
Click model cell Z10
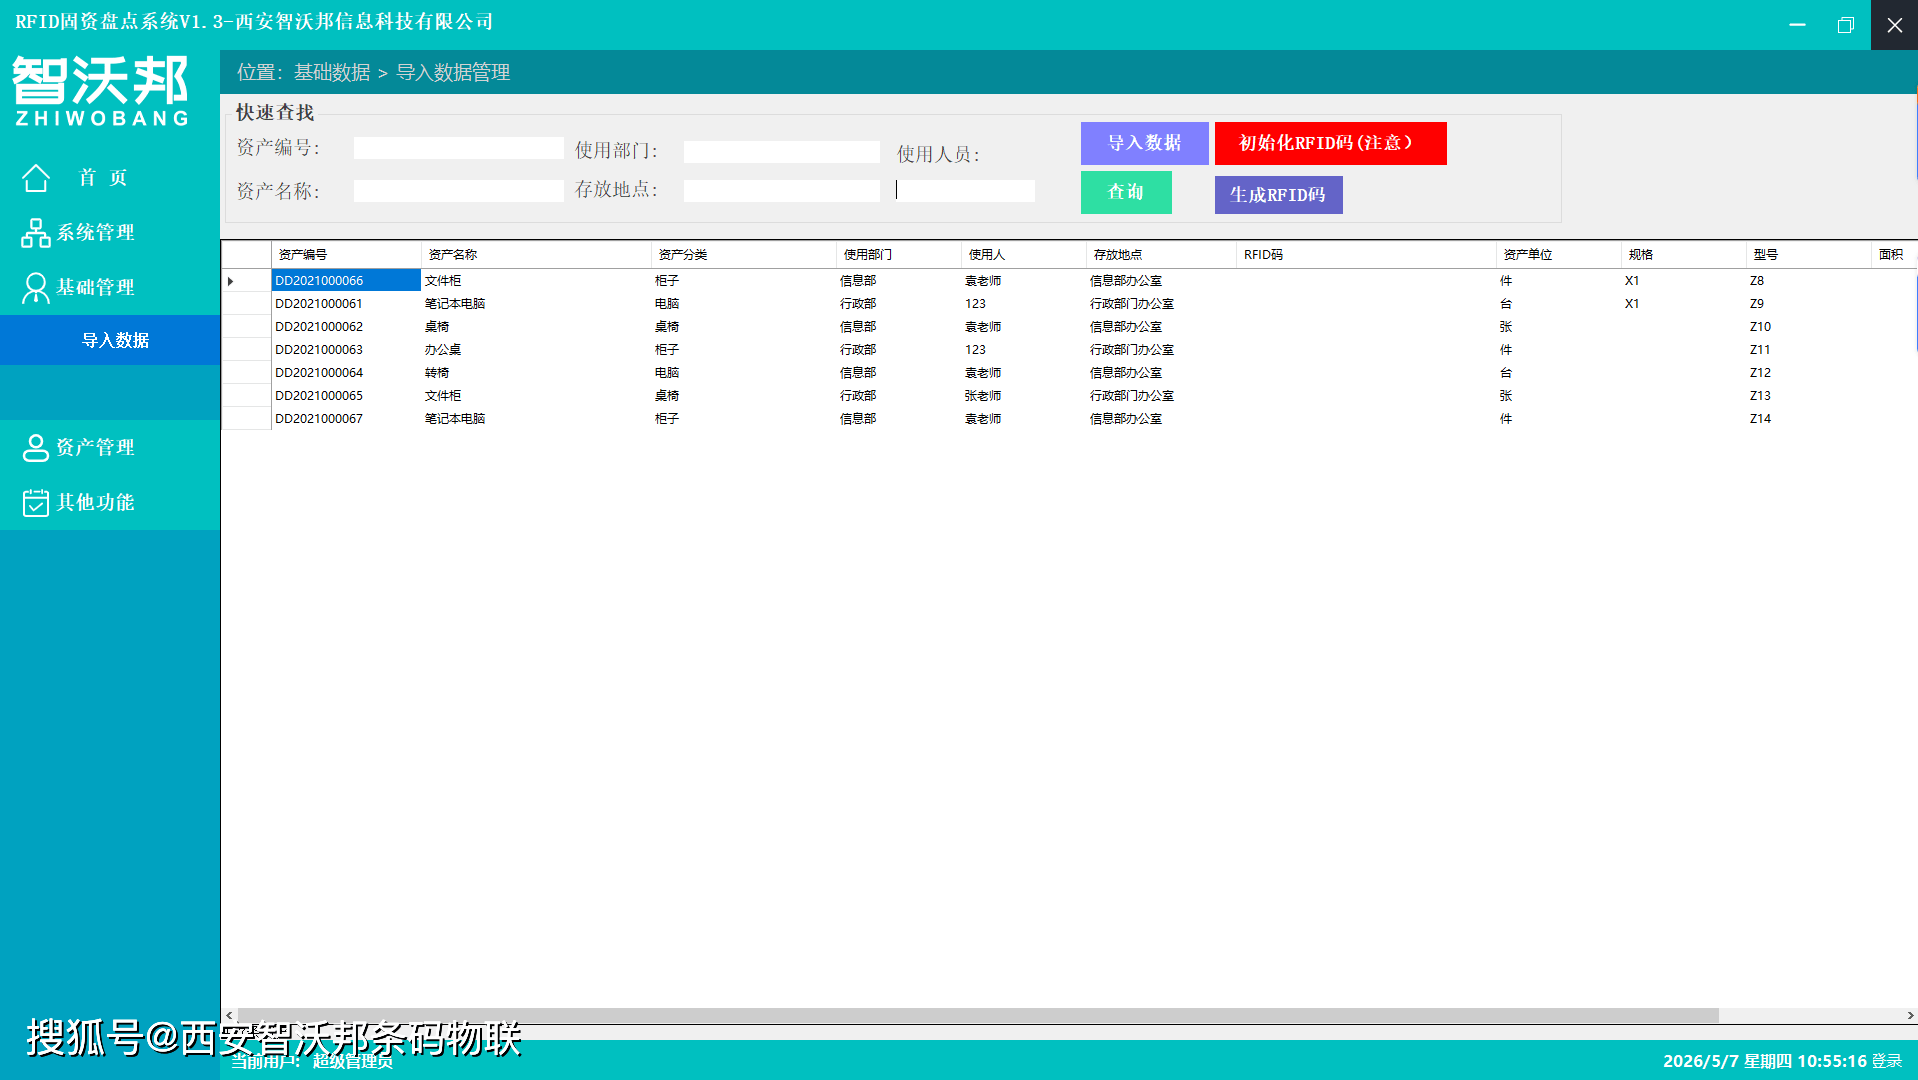click(1809, 327)
